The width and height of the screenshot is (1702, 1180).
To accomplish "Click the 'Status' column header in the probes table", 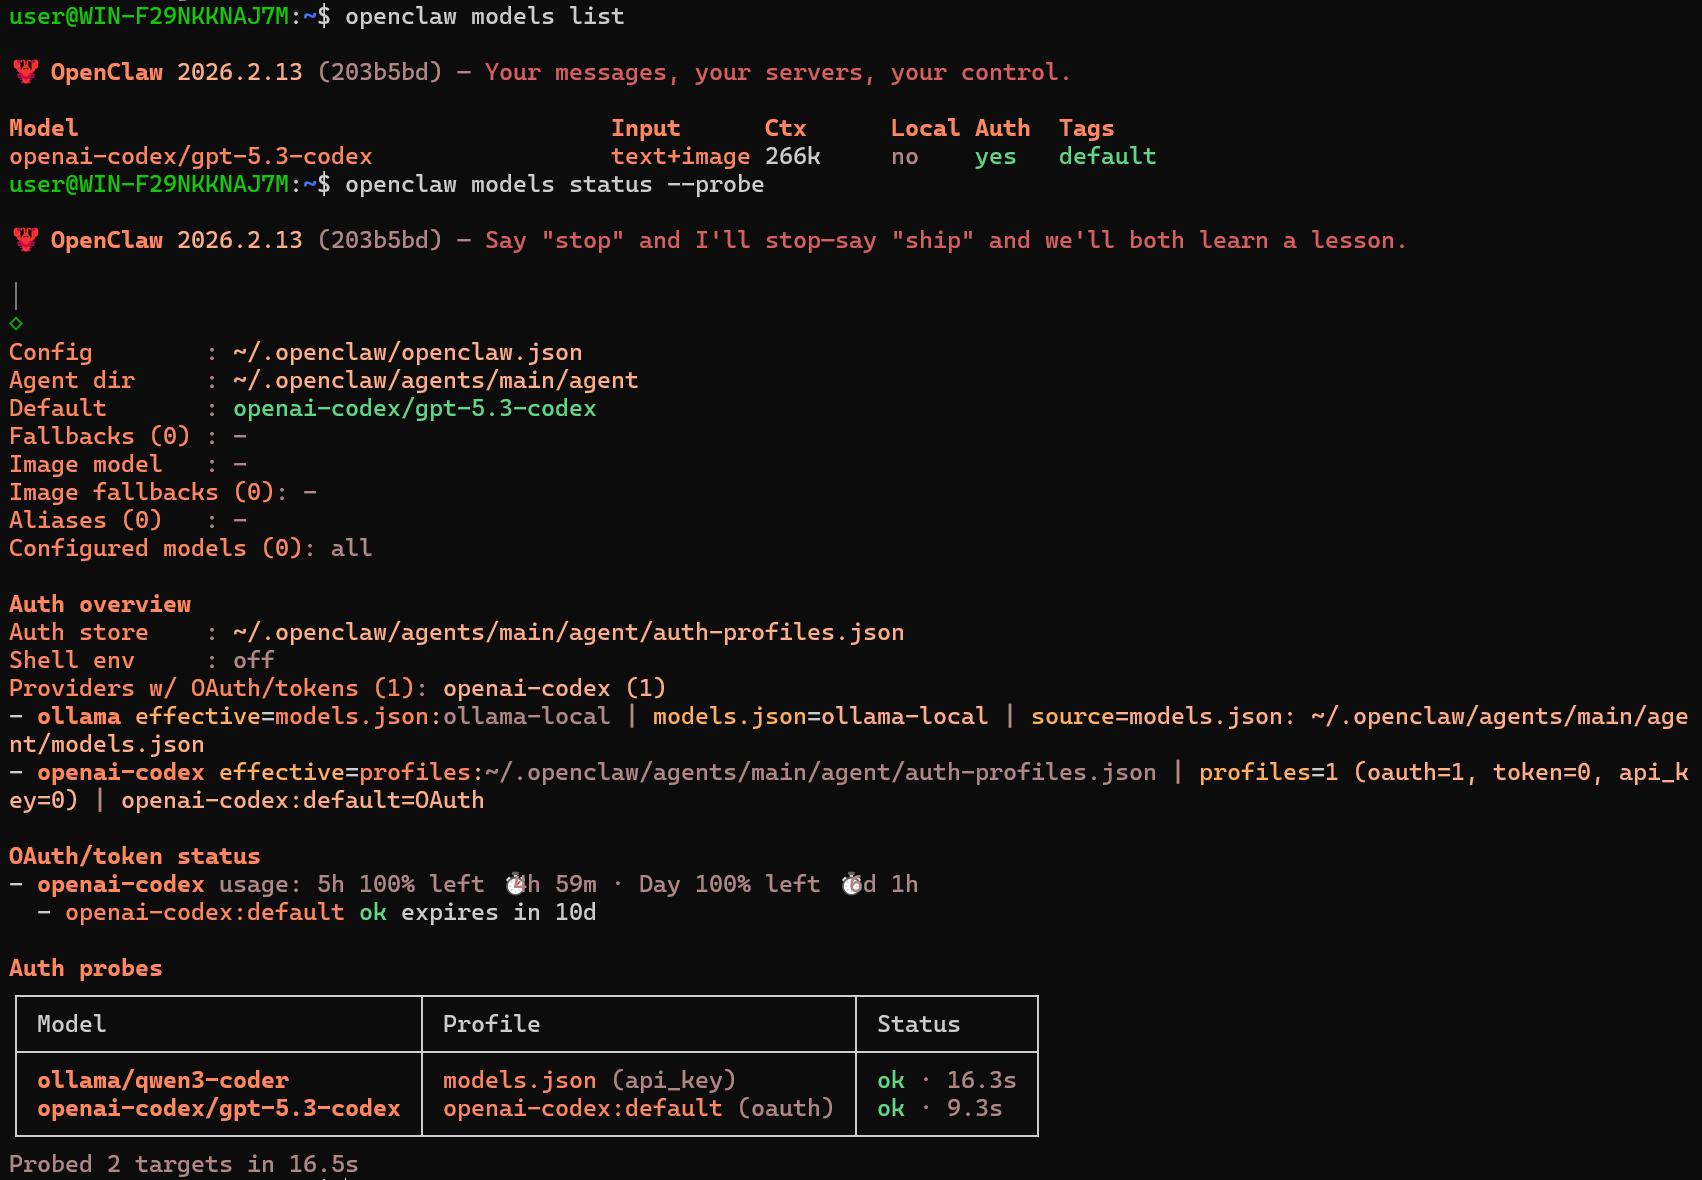I will coord(918,1024).
